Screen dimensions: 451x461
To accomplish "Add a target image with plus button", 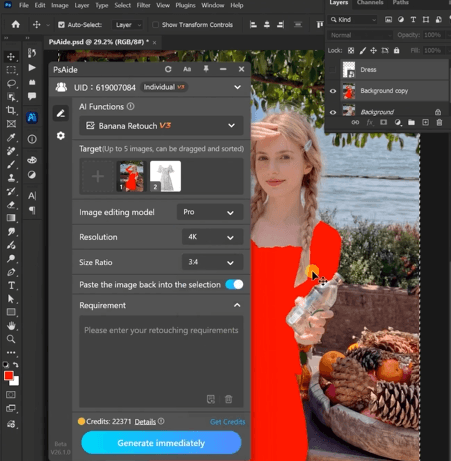I will 98,176.
